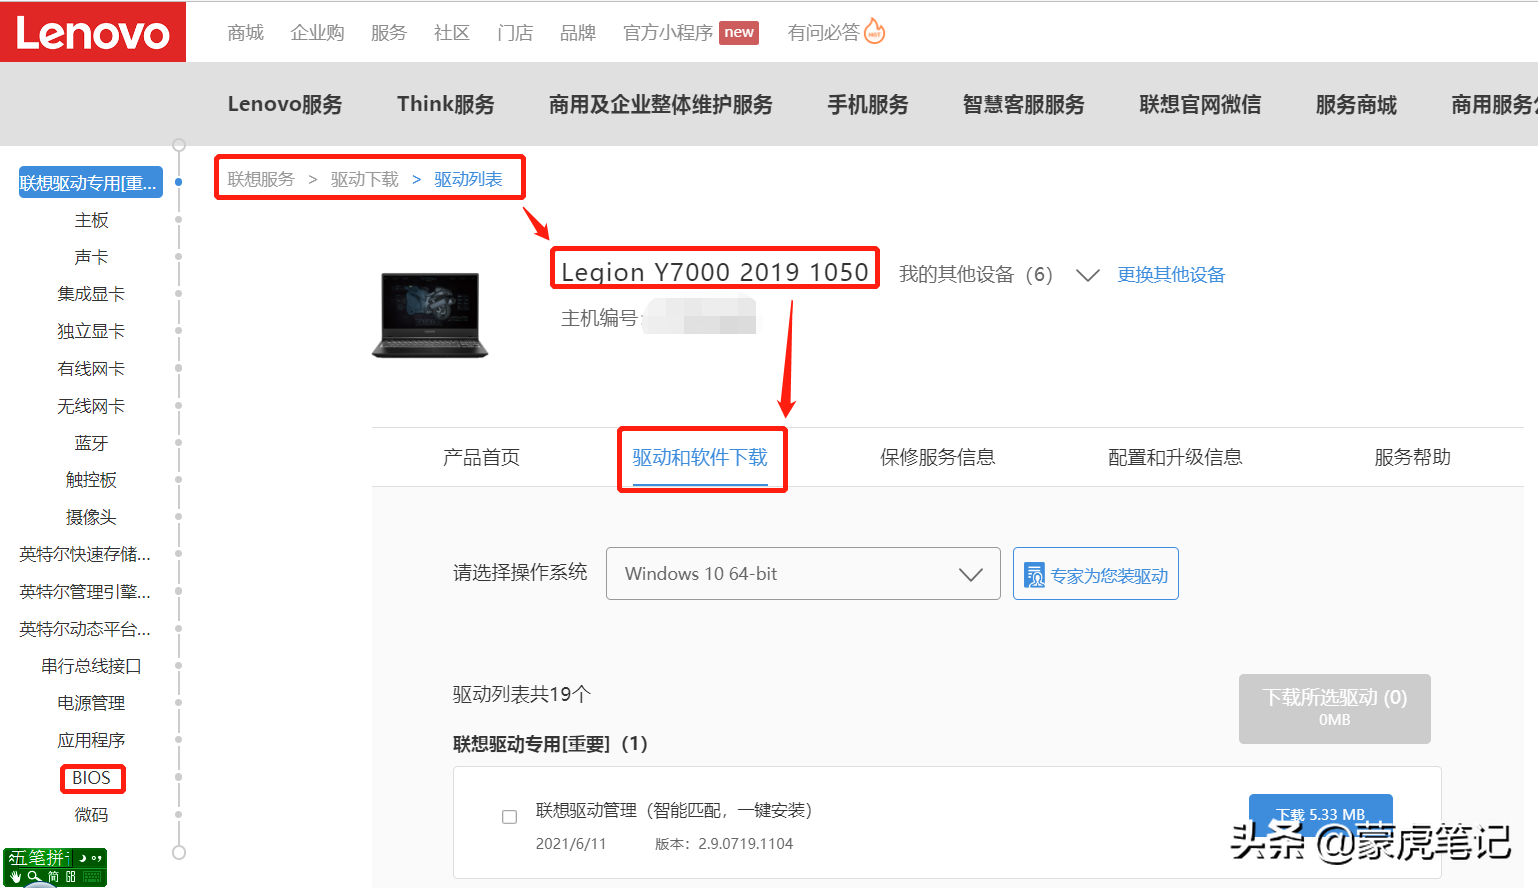Select 联想官网微信 menu item
This screenshot has width=1538, height=888.
pos(1200,104)
